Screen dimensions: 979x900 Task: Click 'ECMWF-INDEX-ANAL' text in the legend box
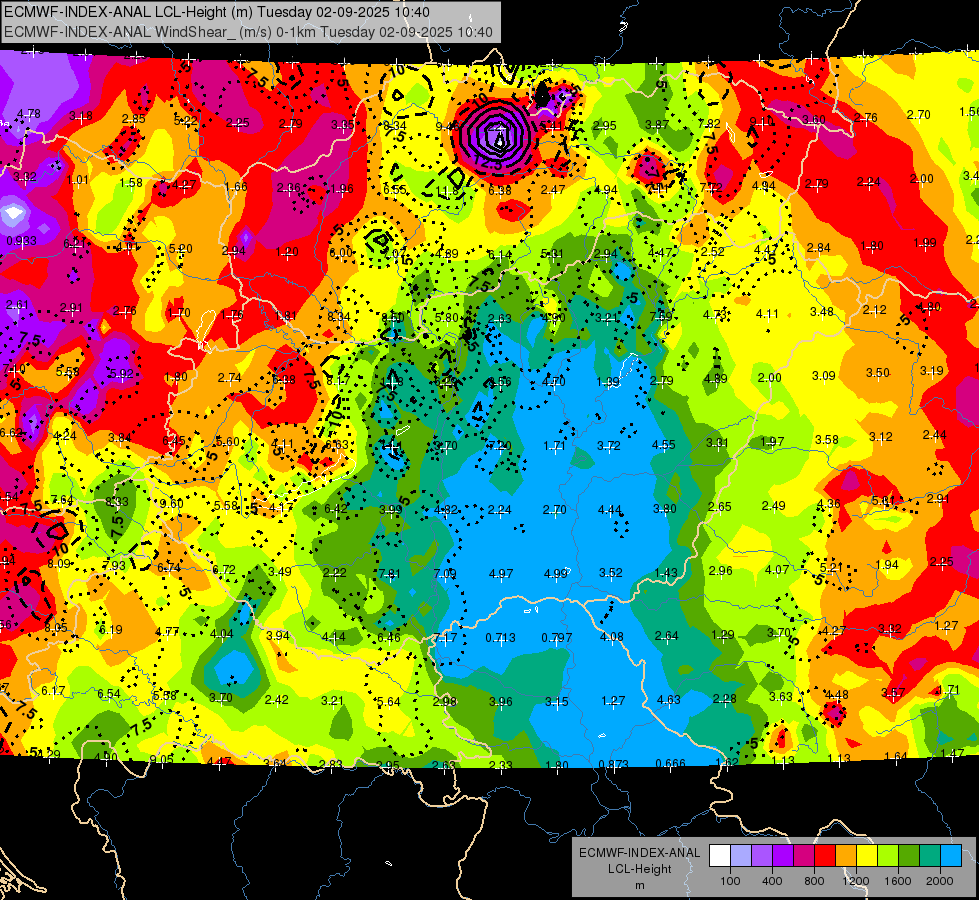click(639, 853)
